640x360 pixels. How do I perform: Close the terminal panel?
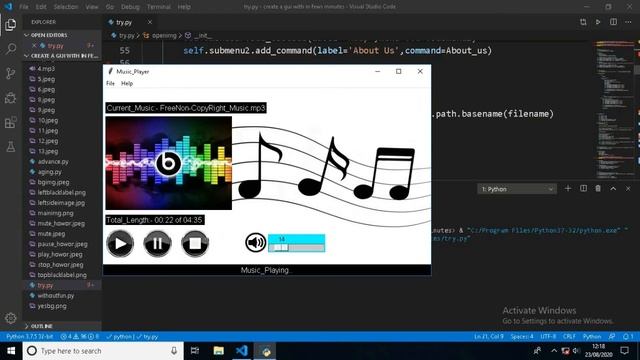click(628, 189)
